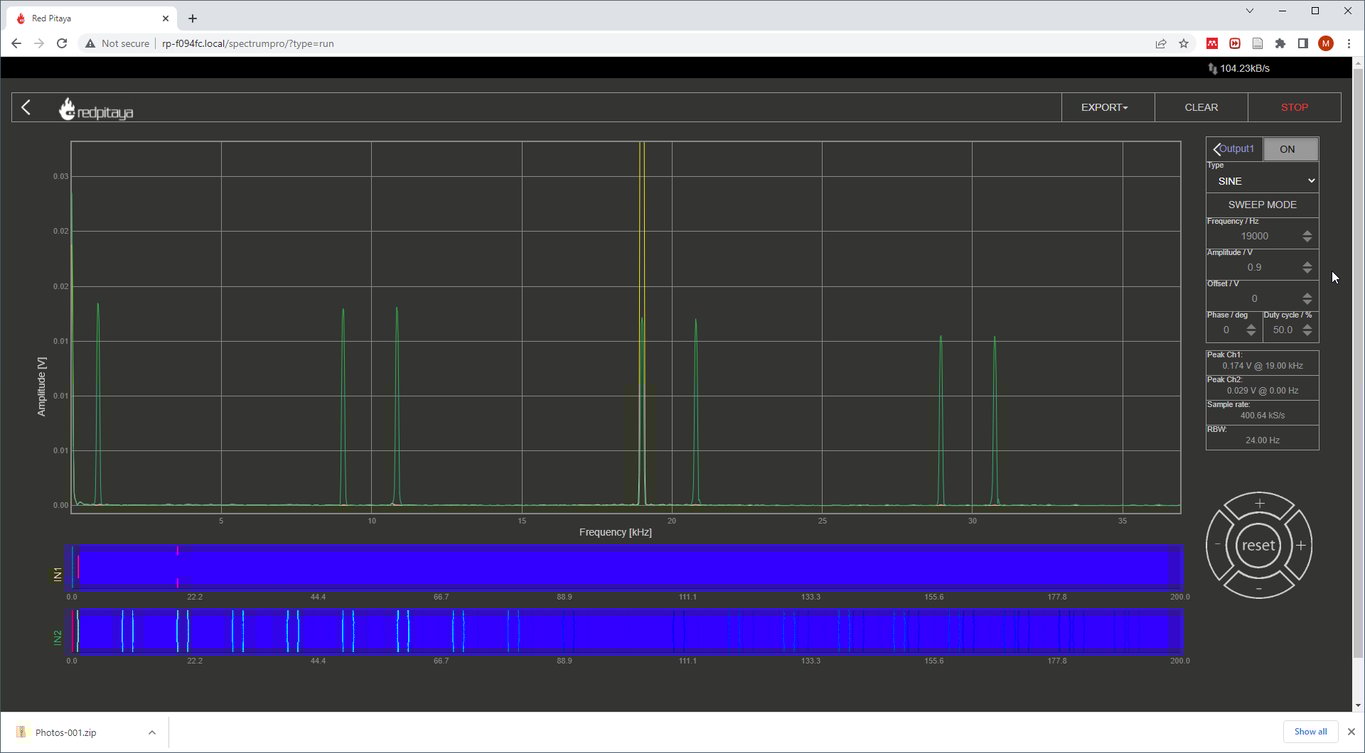
Task: Expand the Photos-001.zip download options
Action: tap(152, 731)
